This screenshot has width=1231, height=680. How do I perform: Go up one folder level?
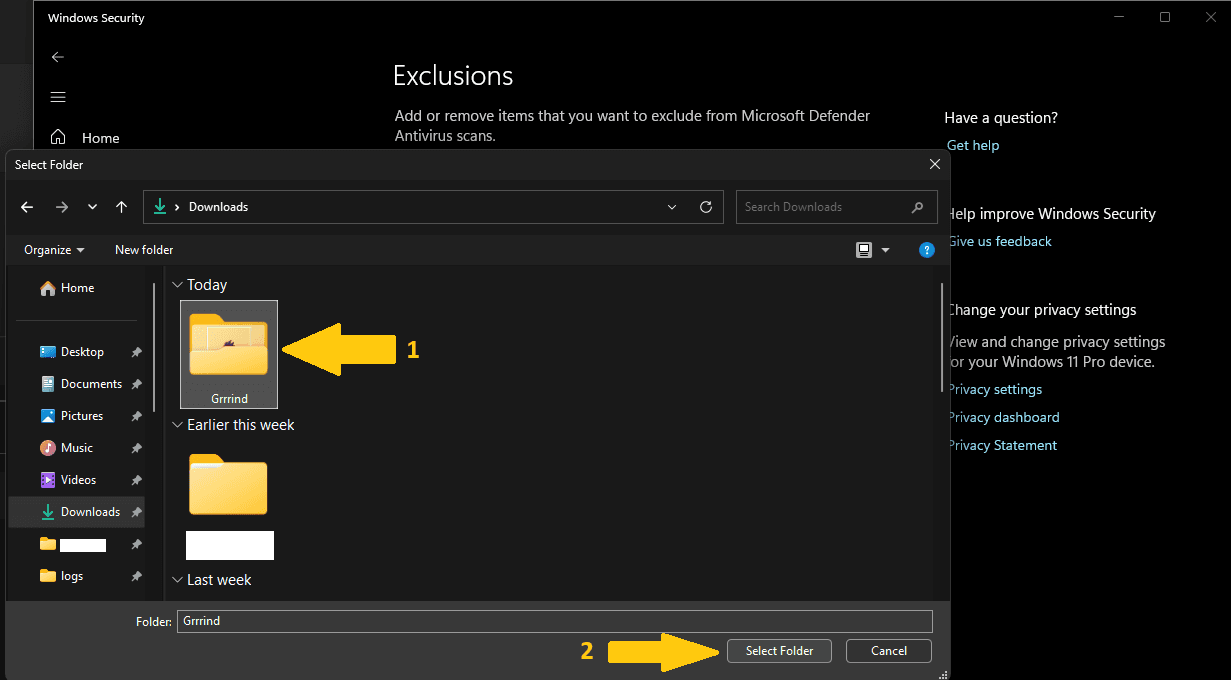click(x=121, y=207)
